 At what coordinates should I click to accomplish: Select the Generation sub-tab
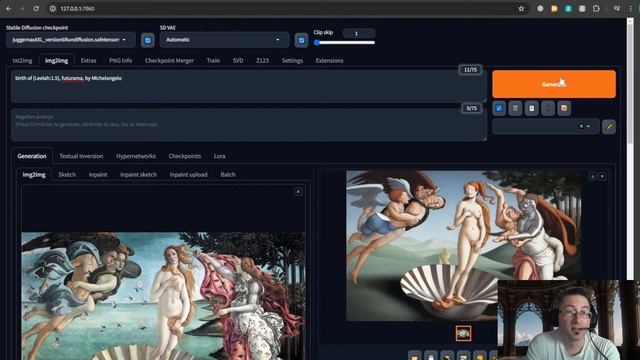[x=32, y=156]
